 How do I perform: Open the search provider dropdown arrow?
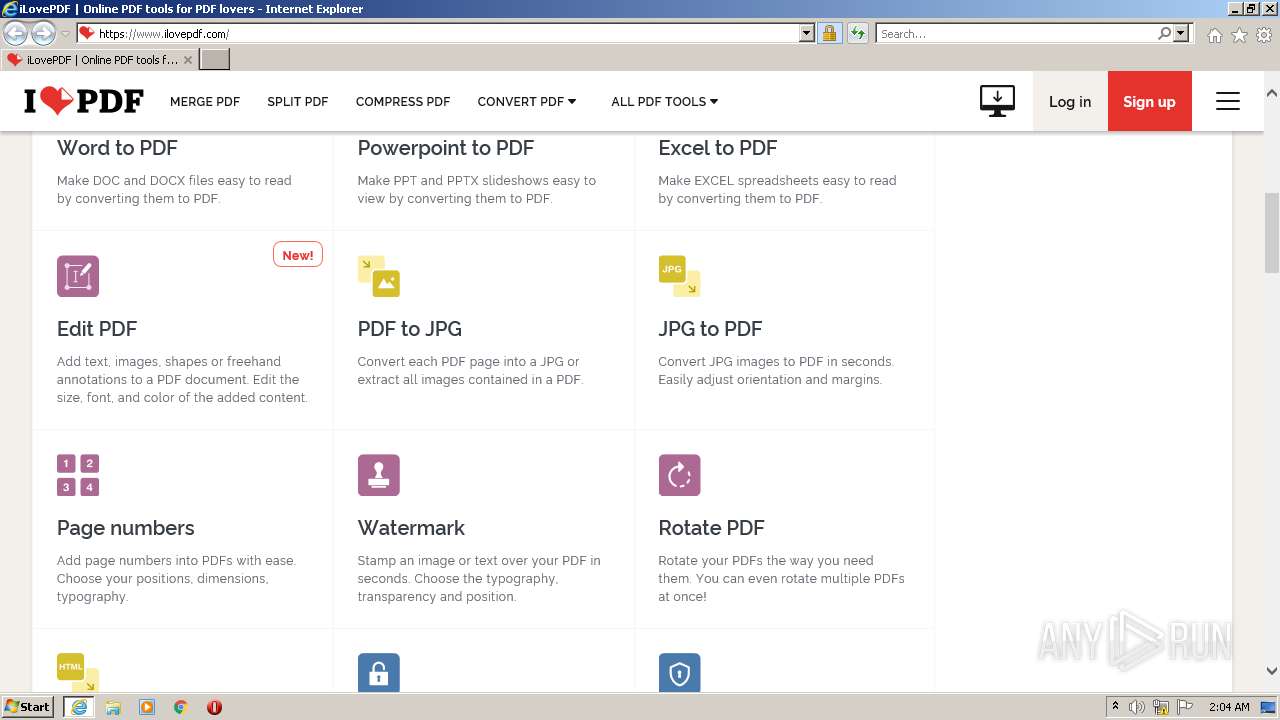(1181, 33)
